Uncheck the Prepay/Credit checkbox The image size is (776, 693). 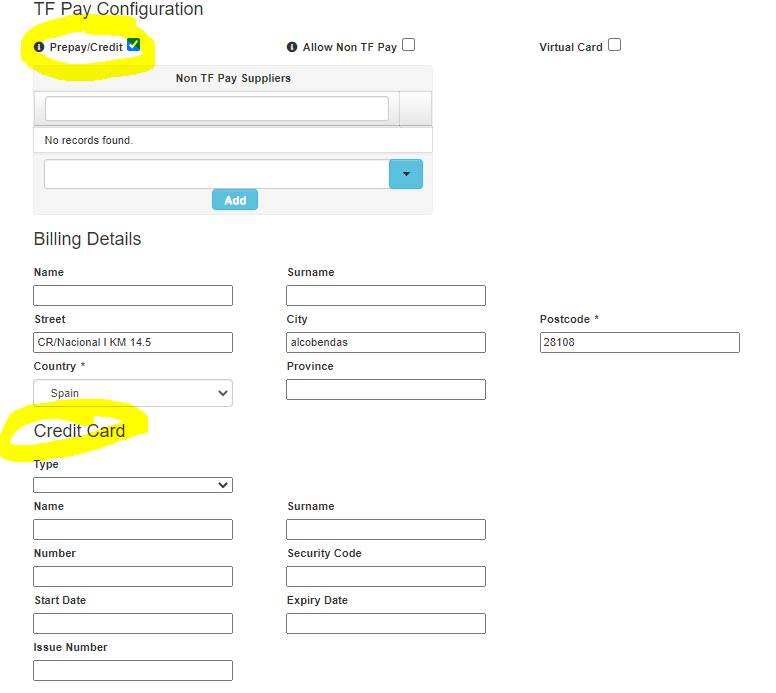pyautogui.click(x=133, y=45)
